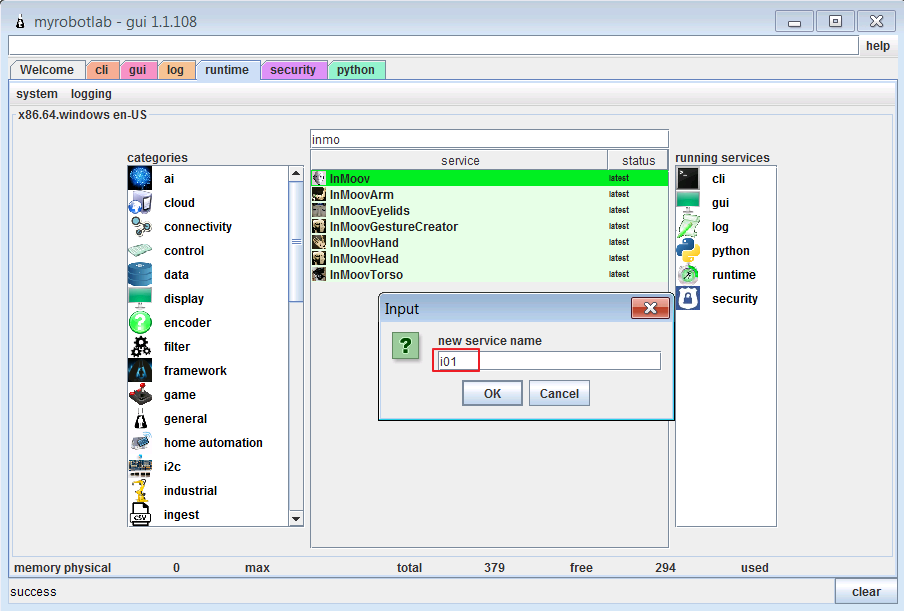Image resolution: width=904 pixels, height=611 pixels.
Task: Select the runtime tab
Action: [x=227, y=70]
